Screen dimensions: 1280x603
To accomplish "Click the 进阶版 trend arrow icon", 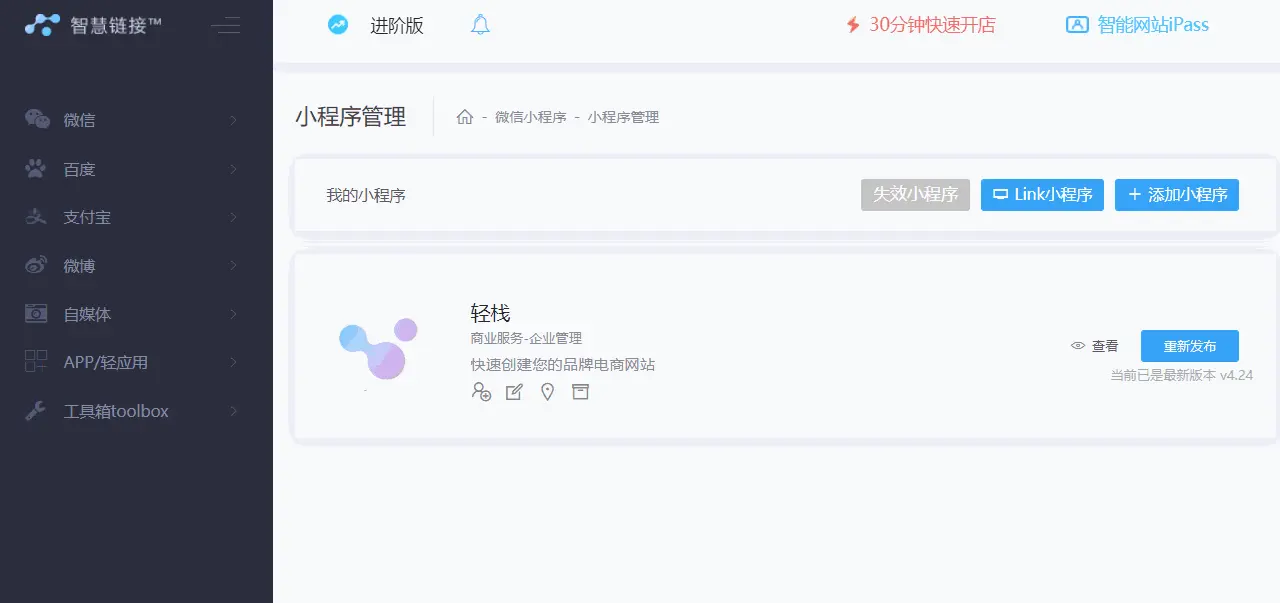I will coord(338,25).
